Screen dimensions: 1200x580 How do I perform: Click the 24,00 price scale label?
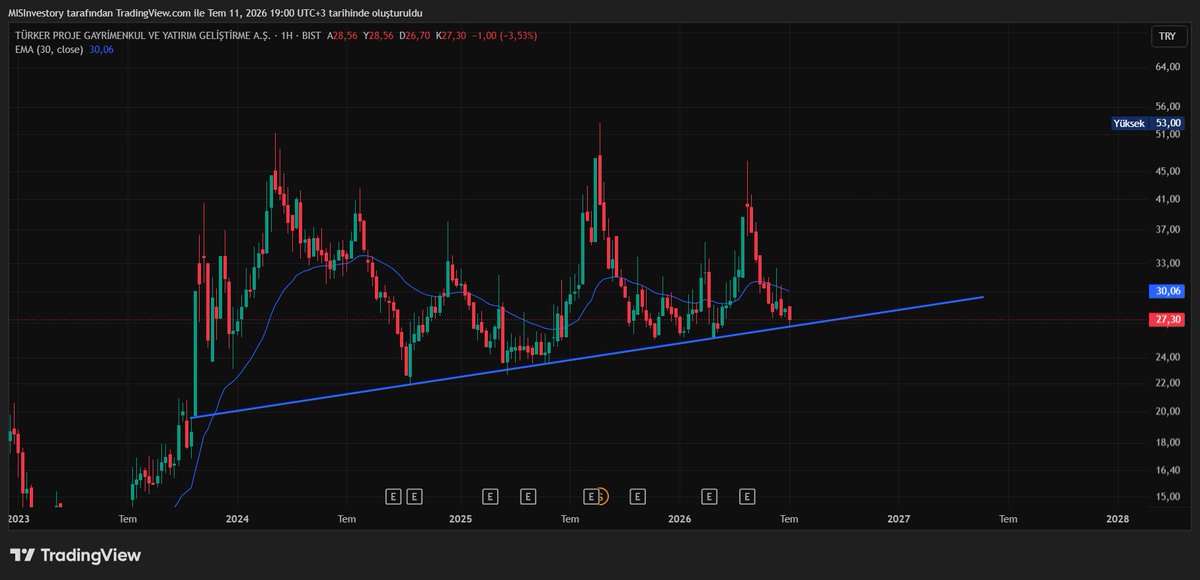point(1168,357)
